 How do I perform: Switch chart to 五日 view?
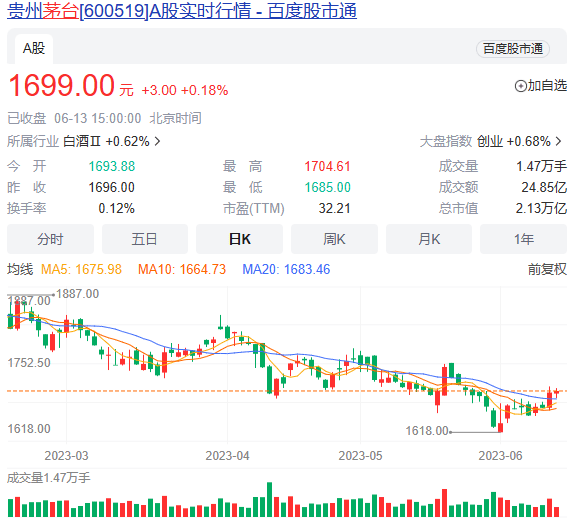pyautogui.click(x=145, y=239)
